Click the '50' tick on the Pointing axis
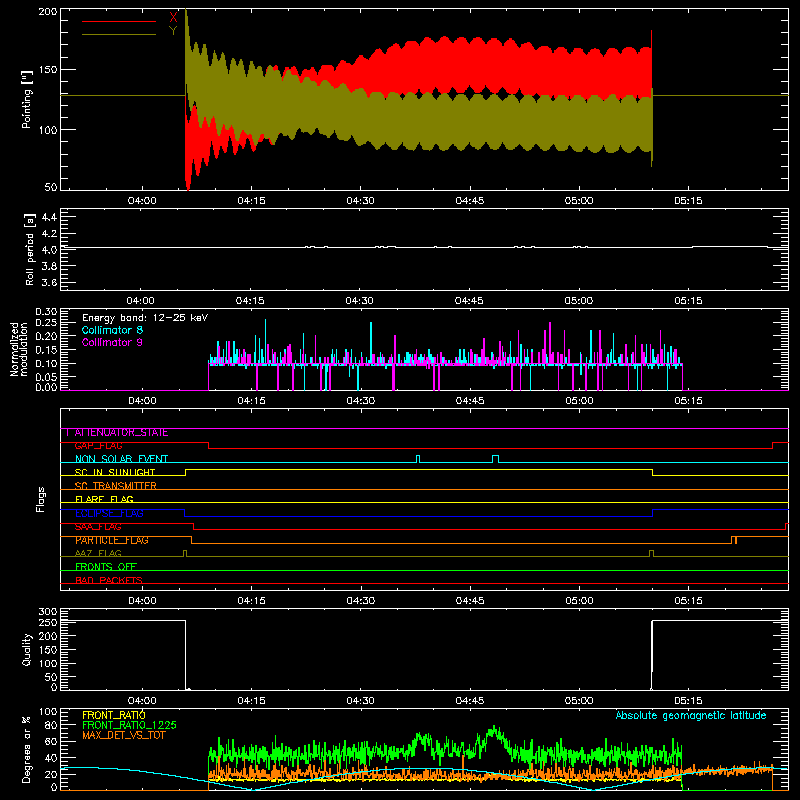Viewport: 800px width, 800px height. click(51, 187)
